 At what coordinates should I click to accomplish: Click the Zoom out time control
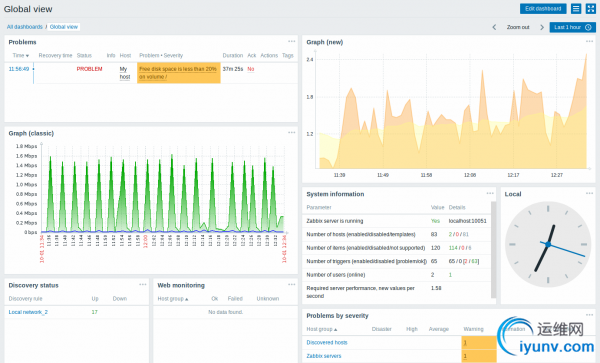tap(518, 27)
